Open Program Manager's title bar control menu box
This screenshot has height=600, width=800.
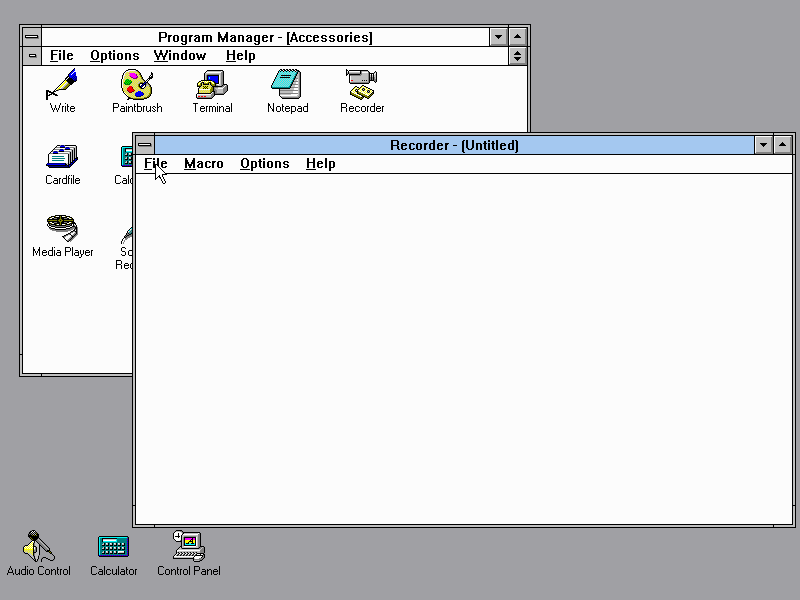click(x=32, y=37)
